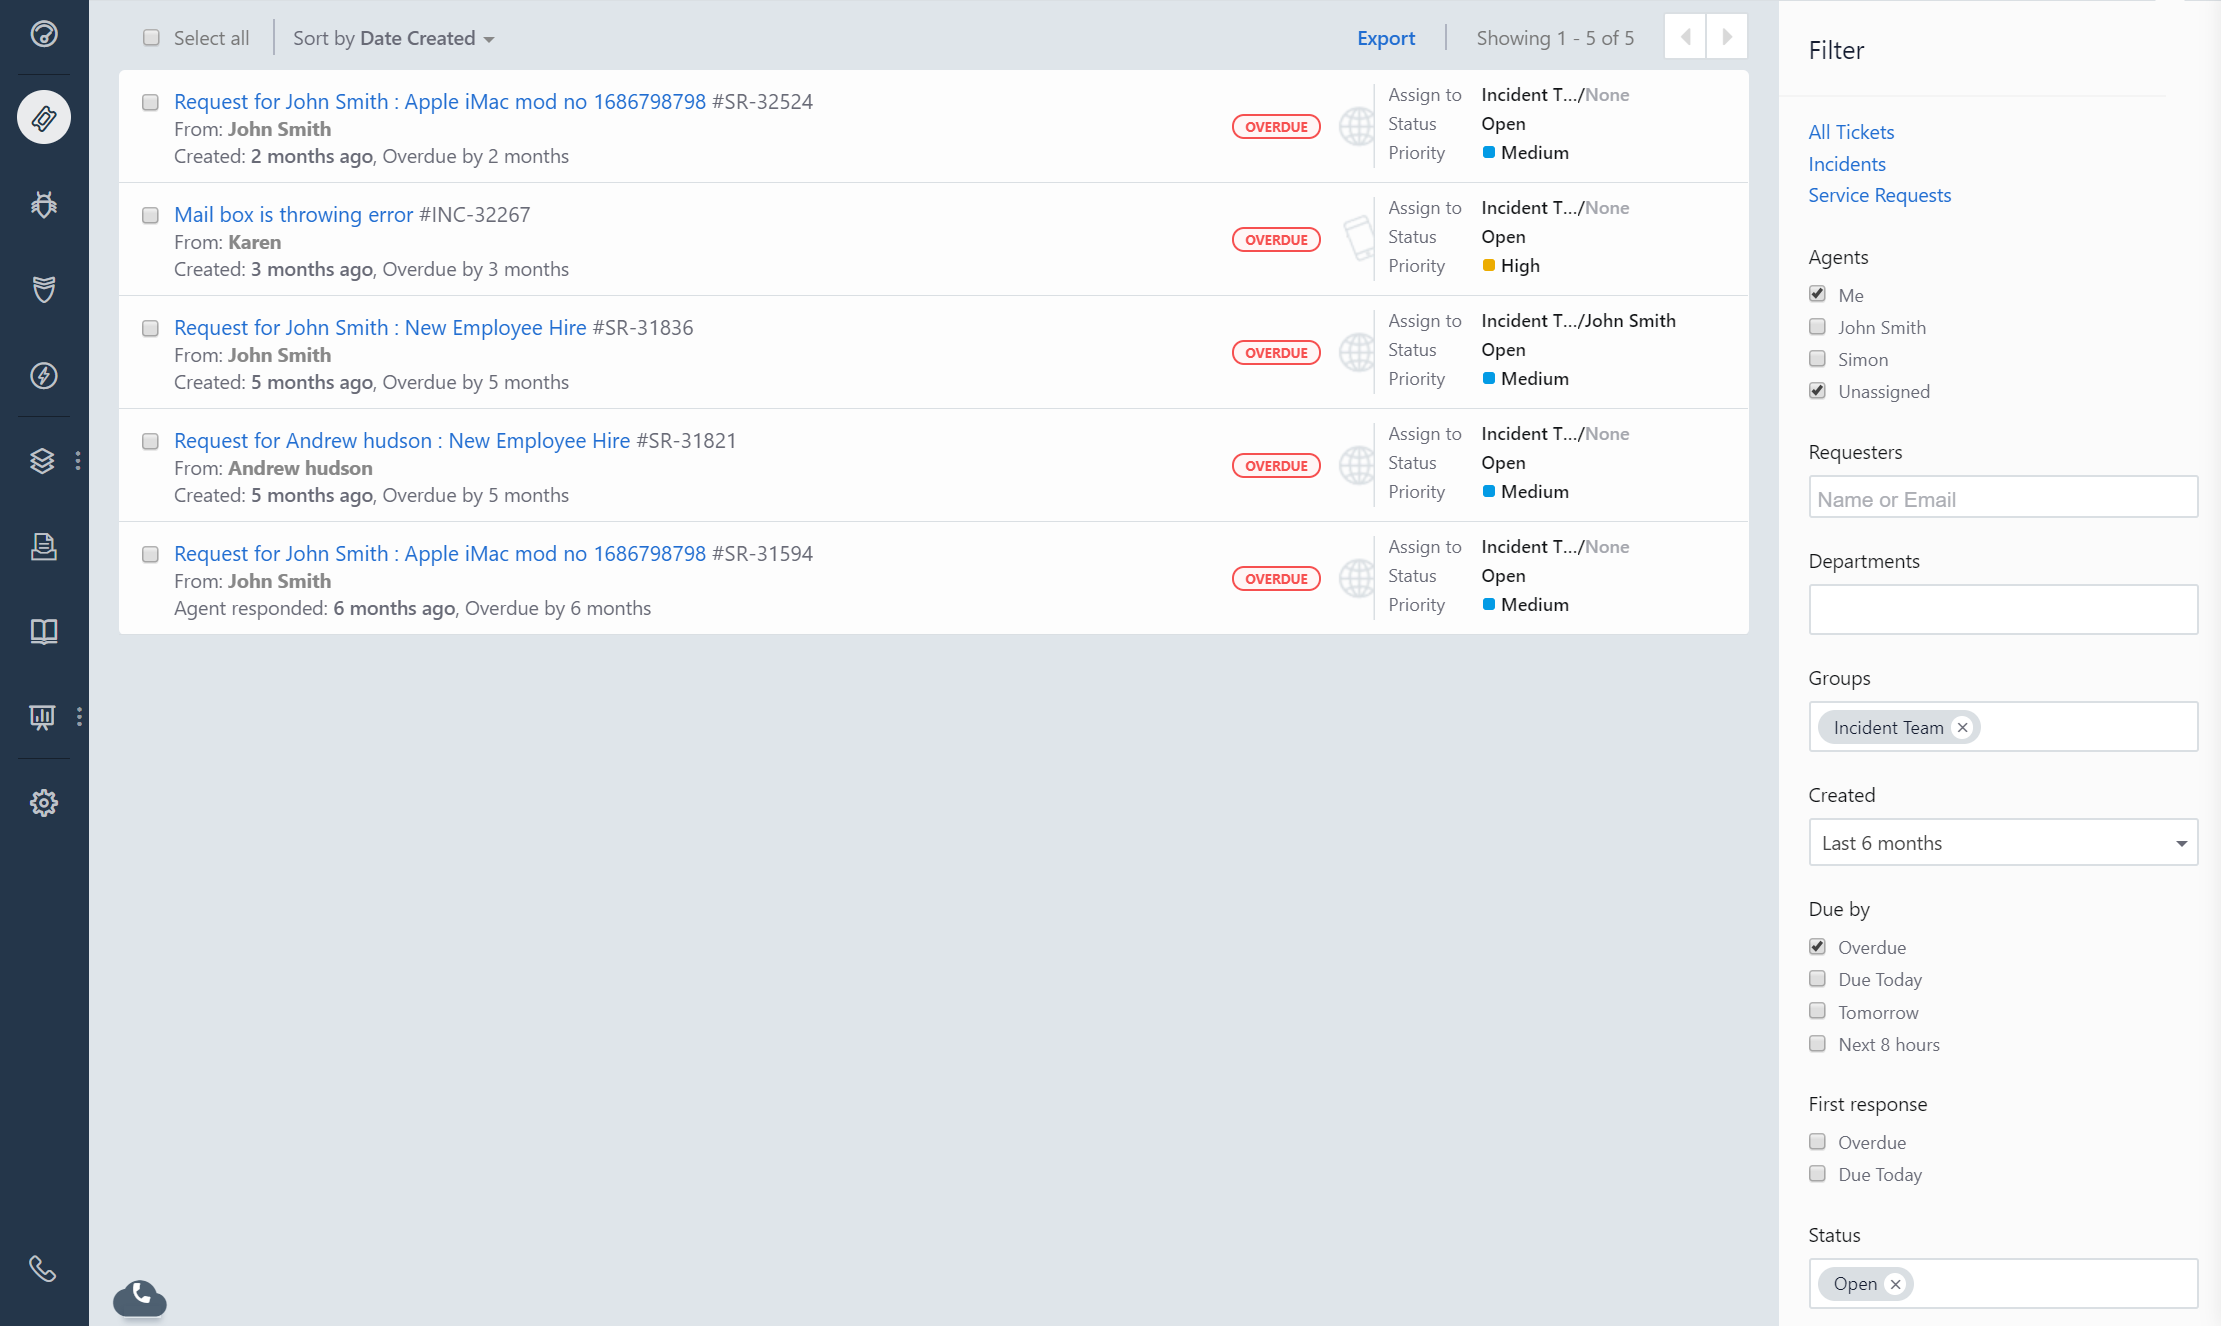Remove the Incident Team group filter tag
The width and height of the screenshot is (2221, 1326).
tap(1961, 727)
